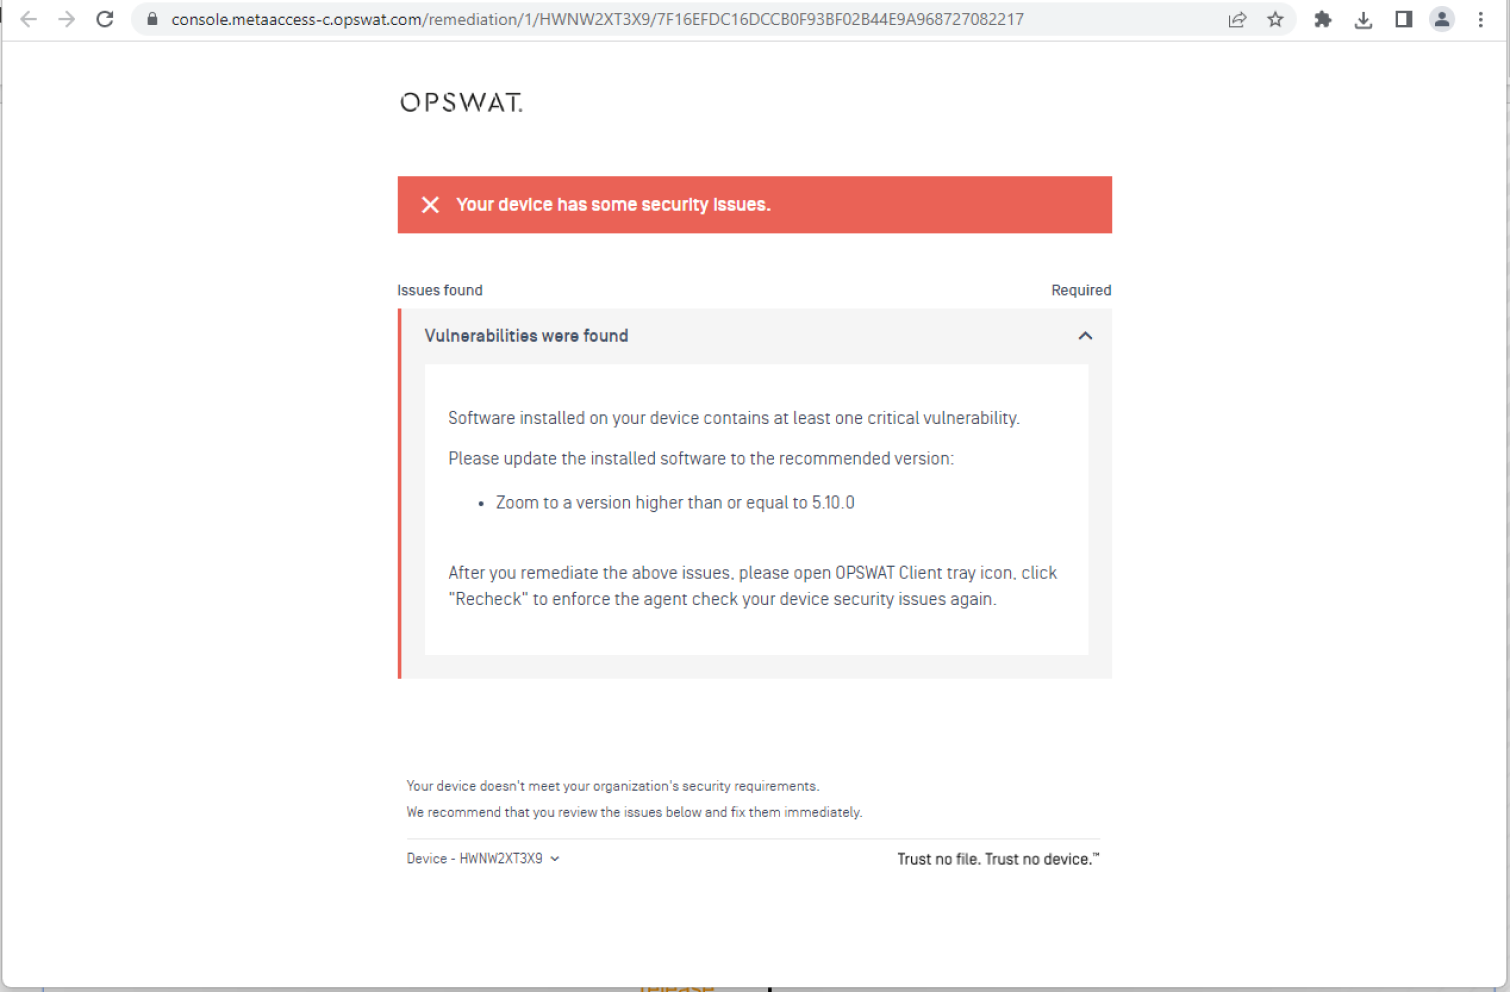The width and height of the screenshot is (1510, 992).
Task: Click the 'Software installed on your device' sentence
Action: pyautogui.click(x=734, y=418)
